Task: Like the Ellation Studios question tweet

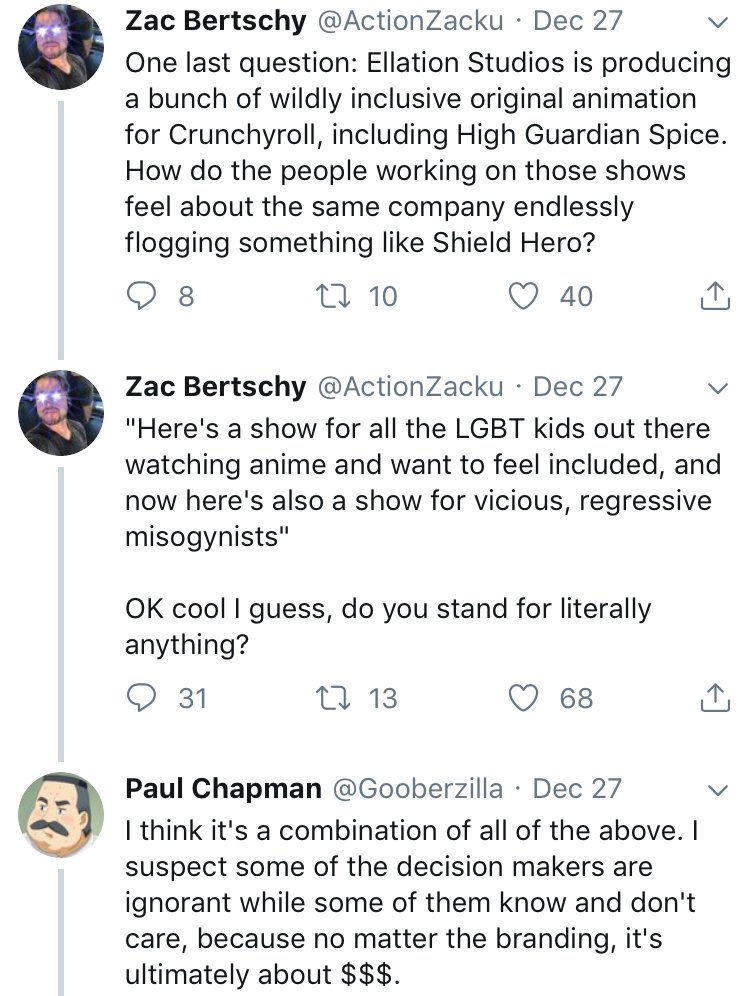Action: pyautogui.click(x=524, y=296)
